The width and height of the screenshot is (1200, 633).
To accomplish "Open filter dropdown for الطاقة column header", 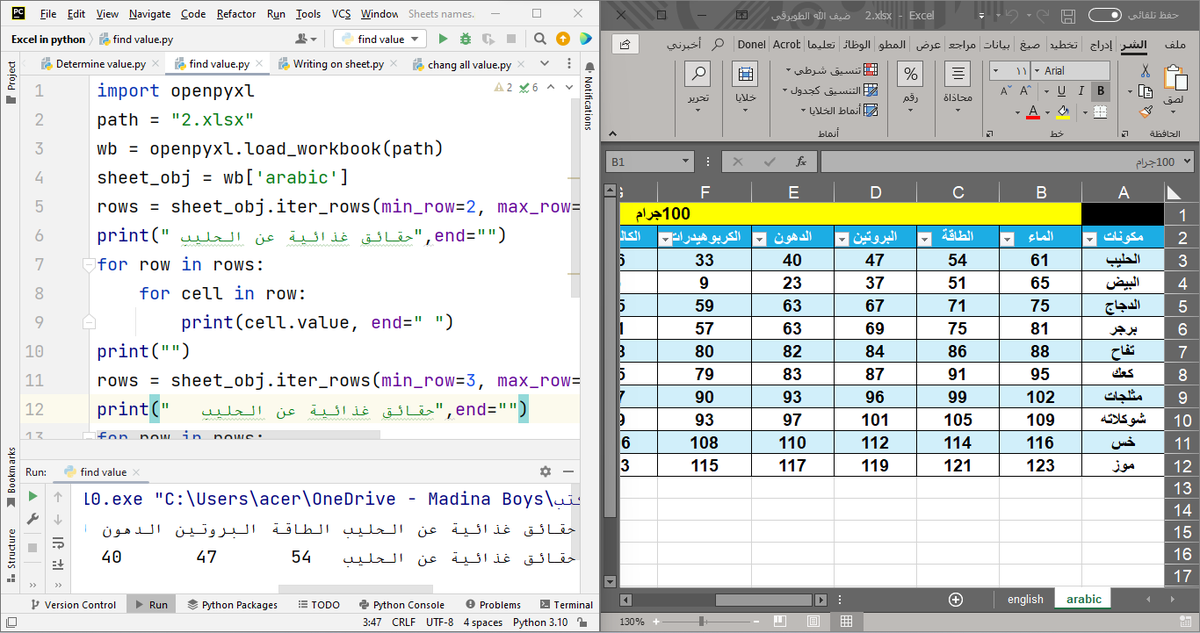I will tap(925, 238).
